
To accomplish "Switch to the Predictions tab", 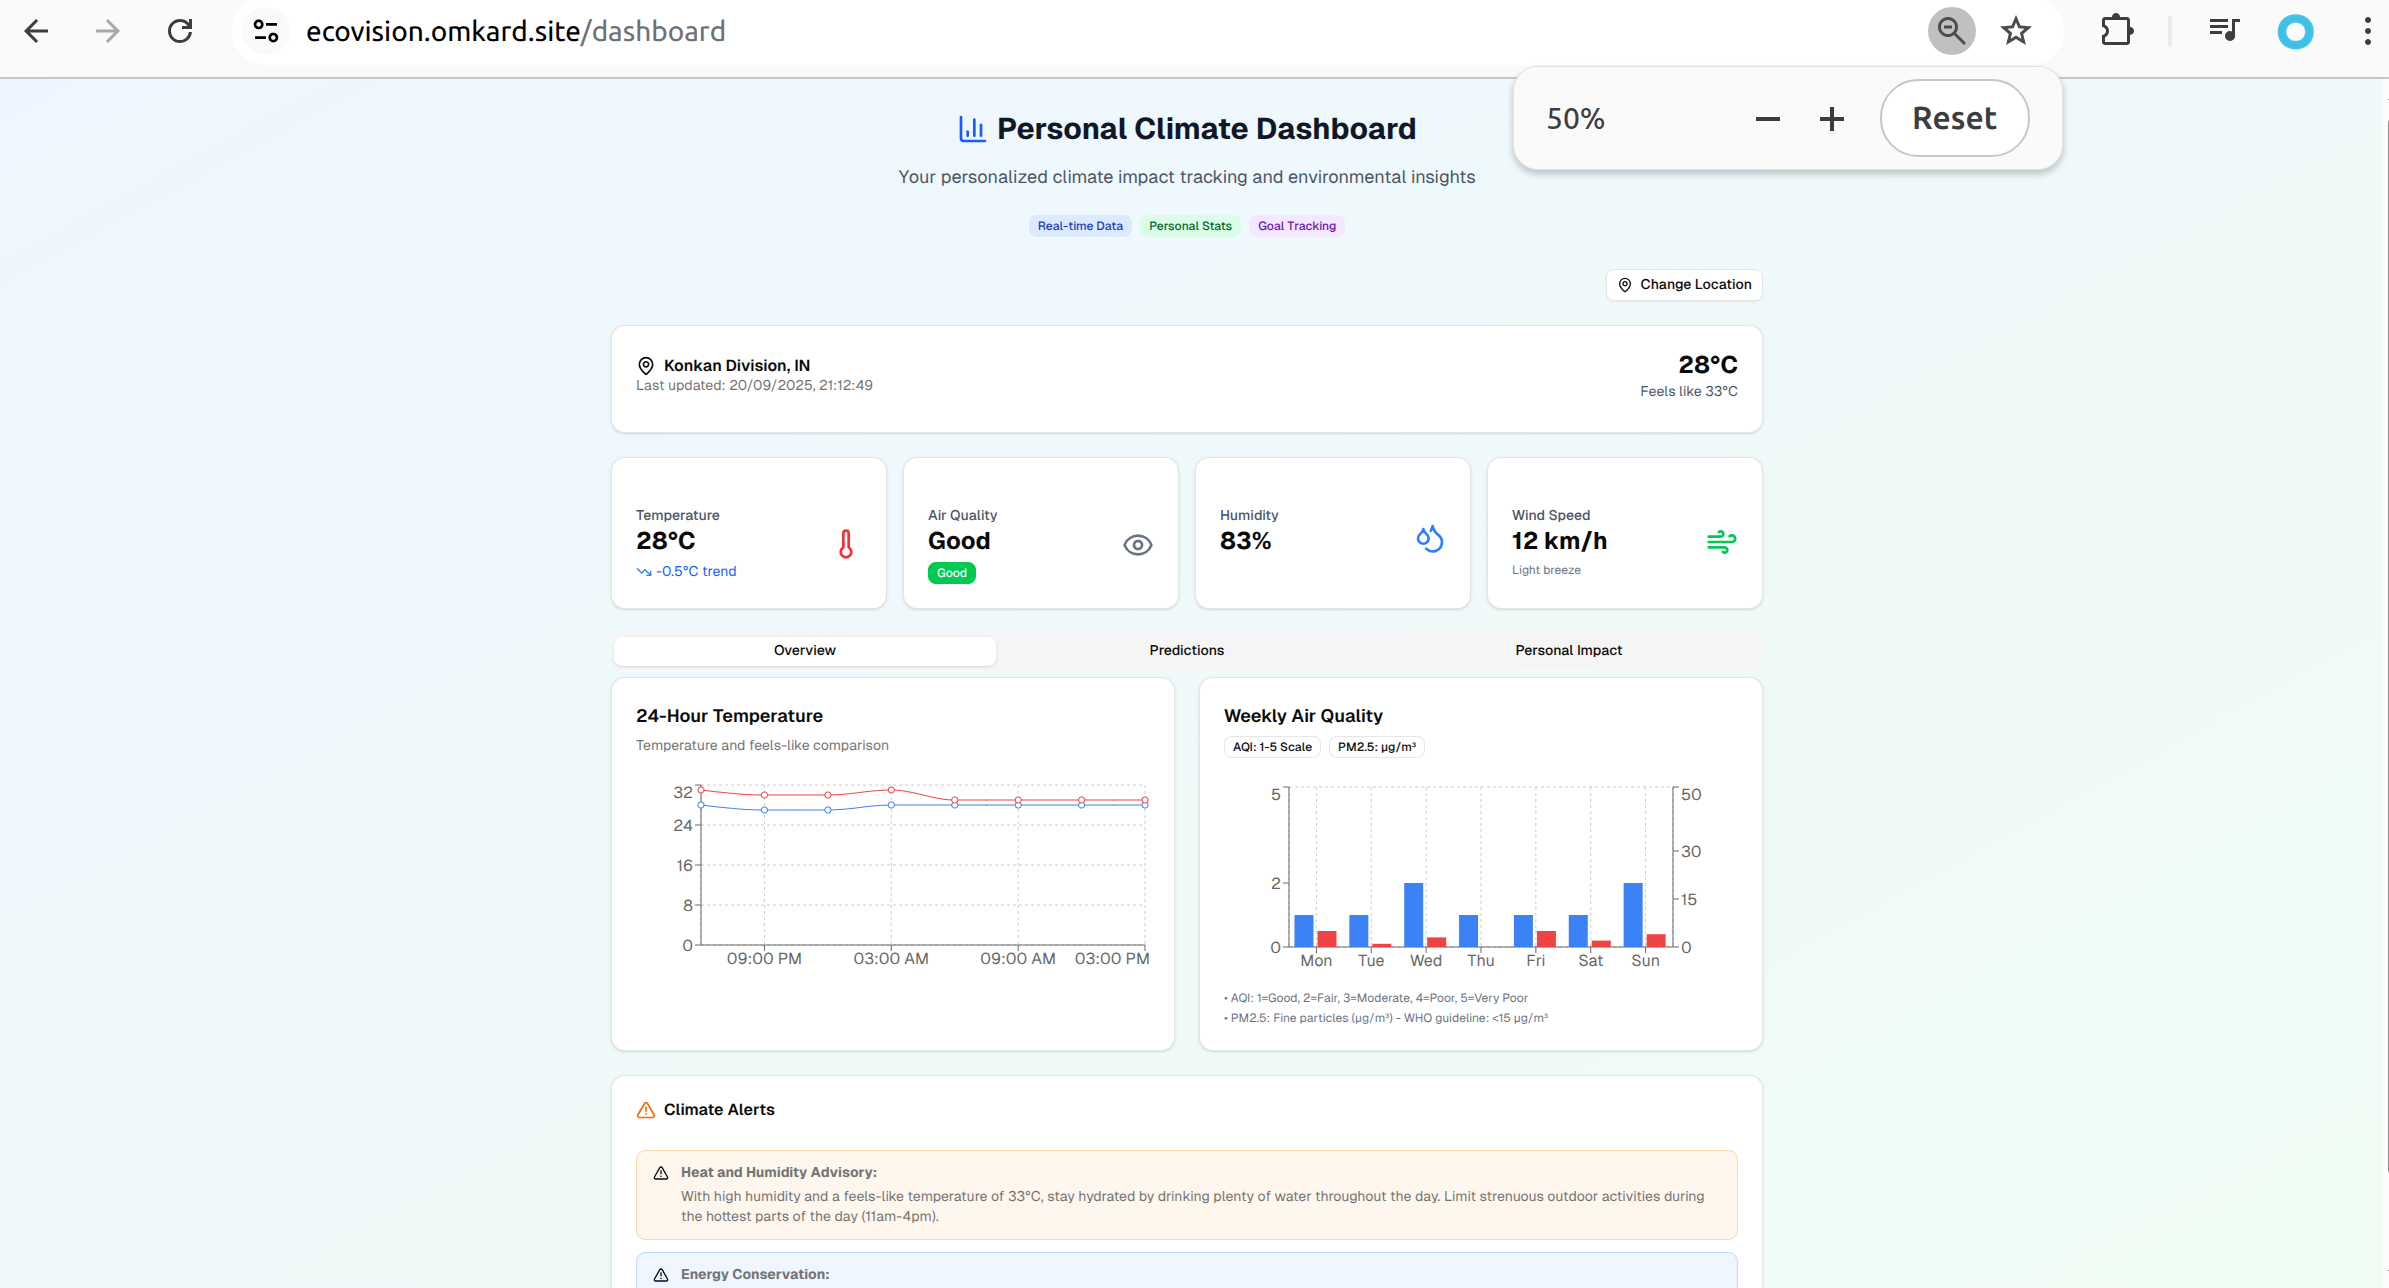I will 1186,650.
